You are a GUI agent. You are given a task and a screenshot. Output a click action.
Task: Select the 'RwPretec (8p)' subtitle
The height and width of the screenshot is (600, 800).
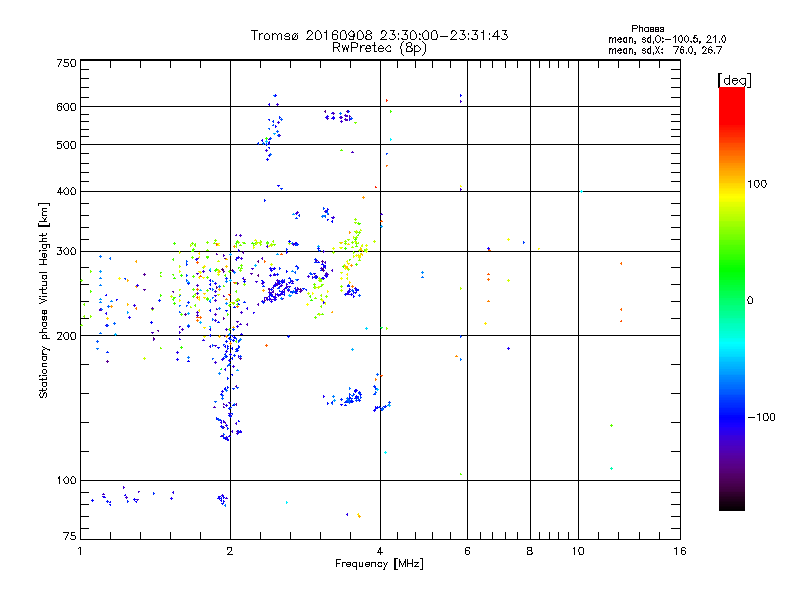pyautogui.click(x=379, y=48)
